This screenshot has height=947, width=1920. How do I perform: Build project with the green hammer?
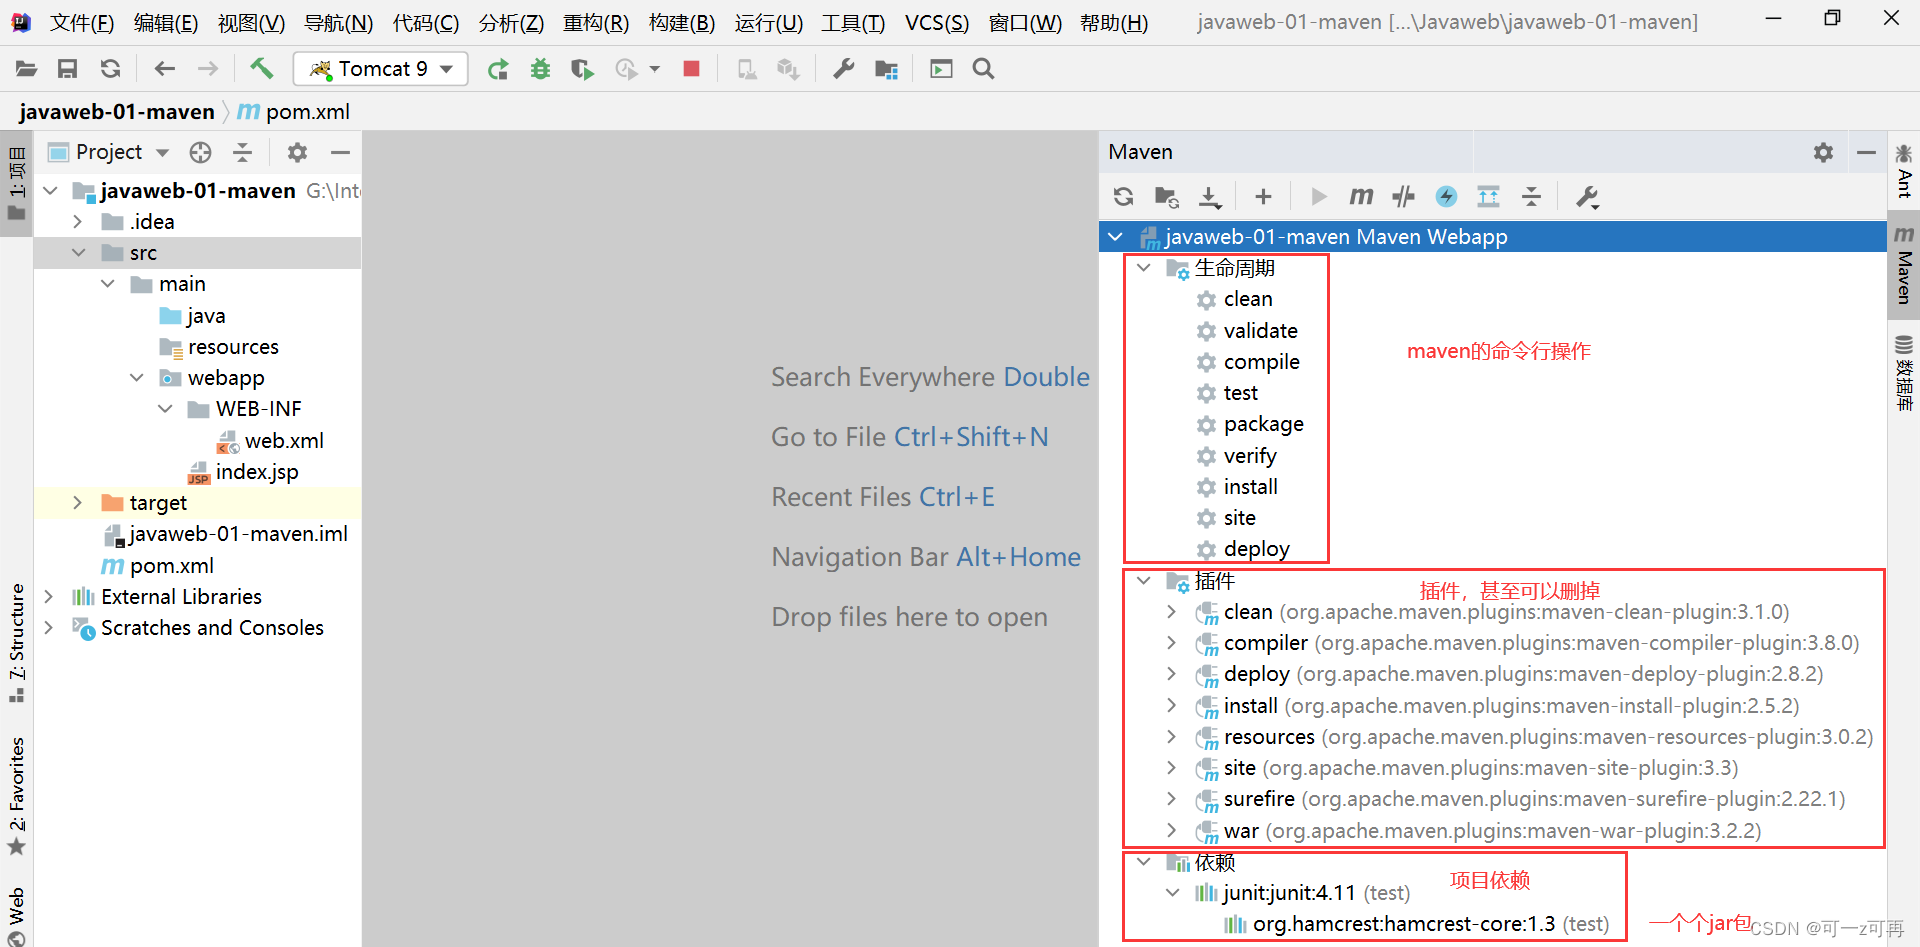(261, 68)
